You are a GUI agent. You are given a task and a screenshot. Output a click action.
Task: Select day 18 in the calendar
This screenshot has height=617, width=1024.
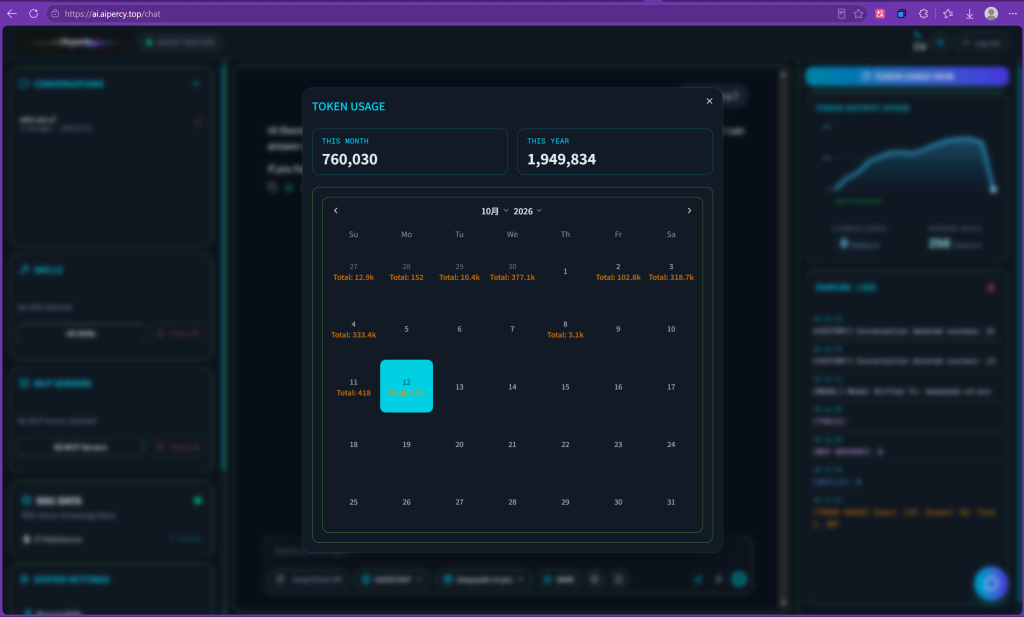tap(353, 445)
